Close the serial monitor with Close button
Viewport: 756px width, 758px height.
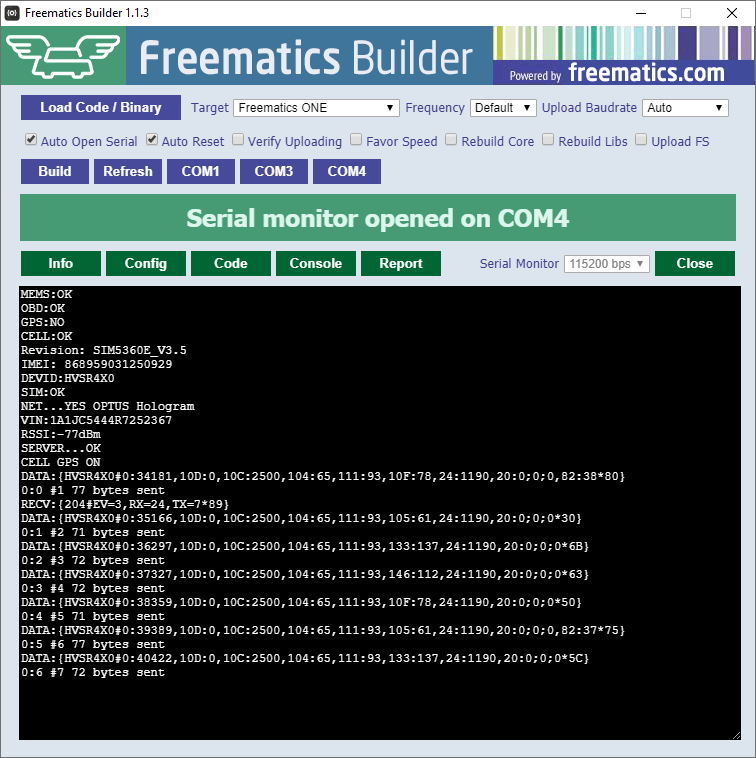pos(695,263)
